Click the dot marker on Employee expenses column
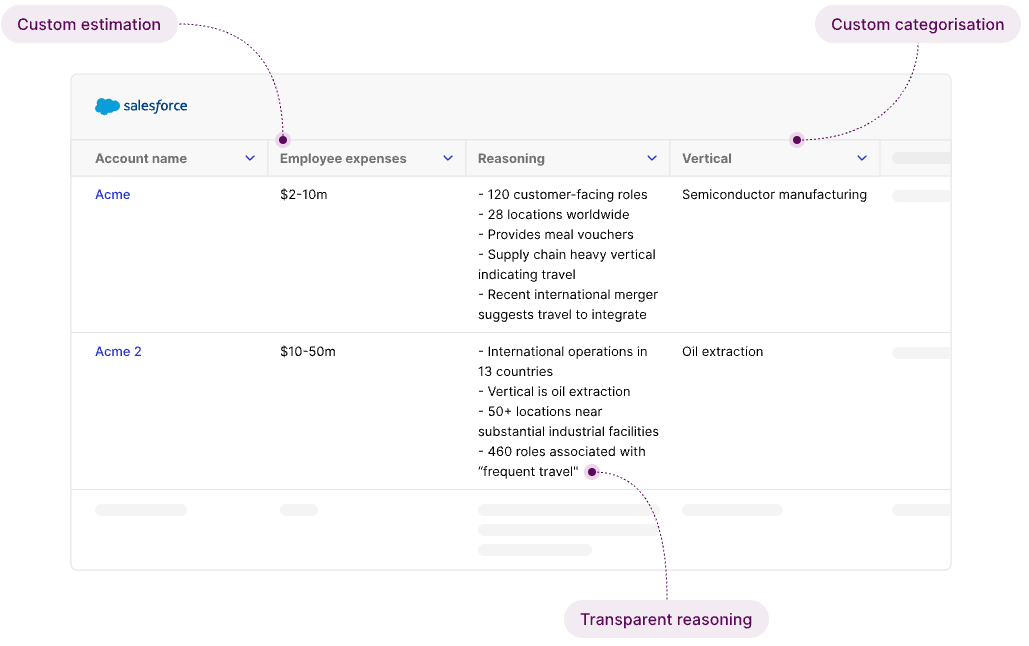 (x=283, y=140)
